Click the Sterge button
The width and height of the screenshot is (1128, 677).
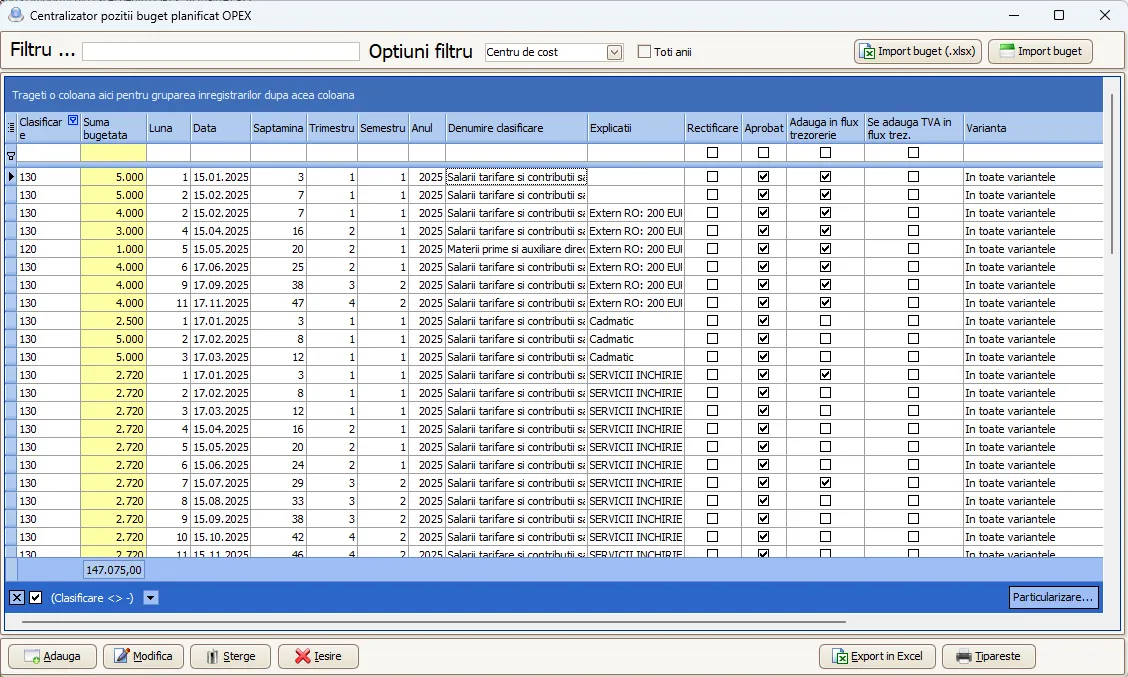(230, 656)
